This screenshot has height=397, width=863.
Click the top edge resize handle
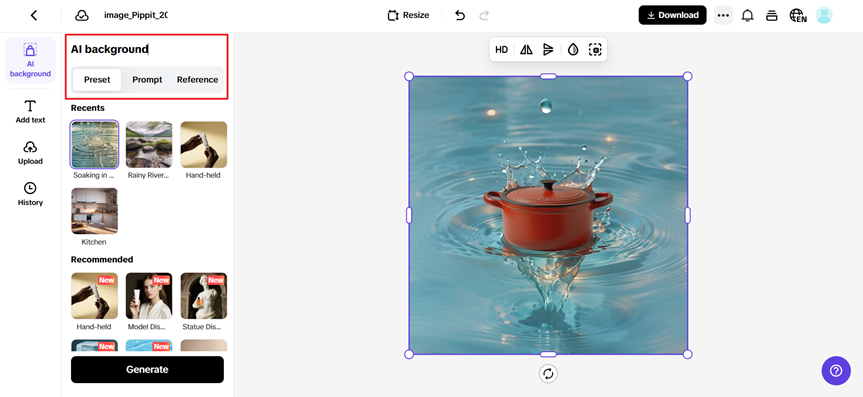(548, 76)
